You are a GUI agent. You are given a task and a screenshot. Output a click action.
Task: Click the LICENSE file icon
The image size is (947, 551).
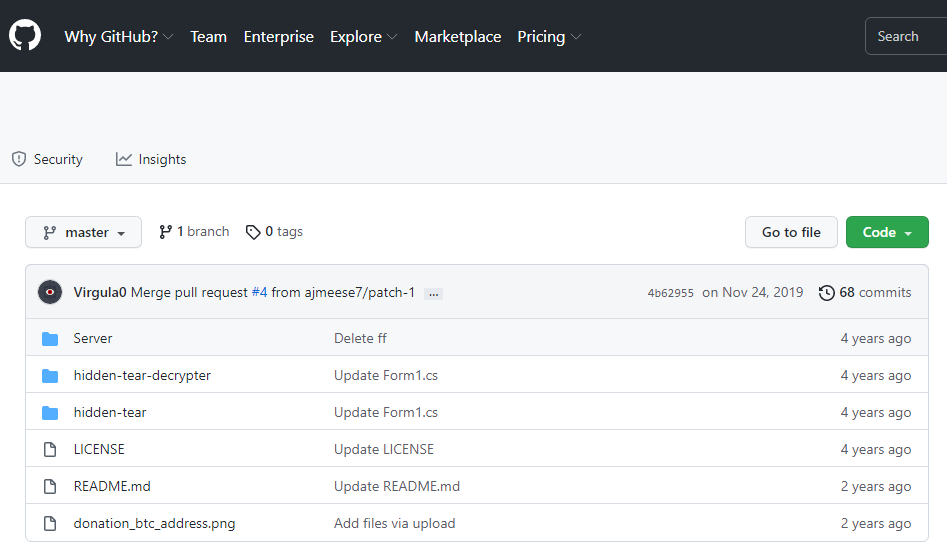(50, 450)
